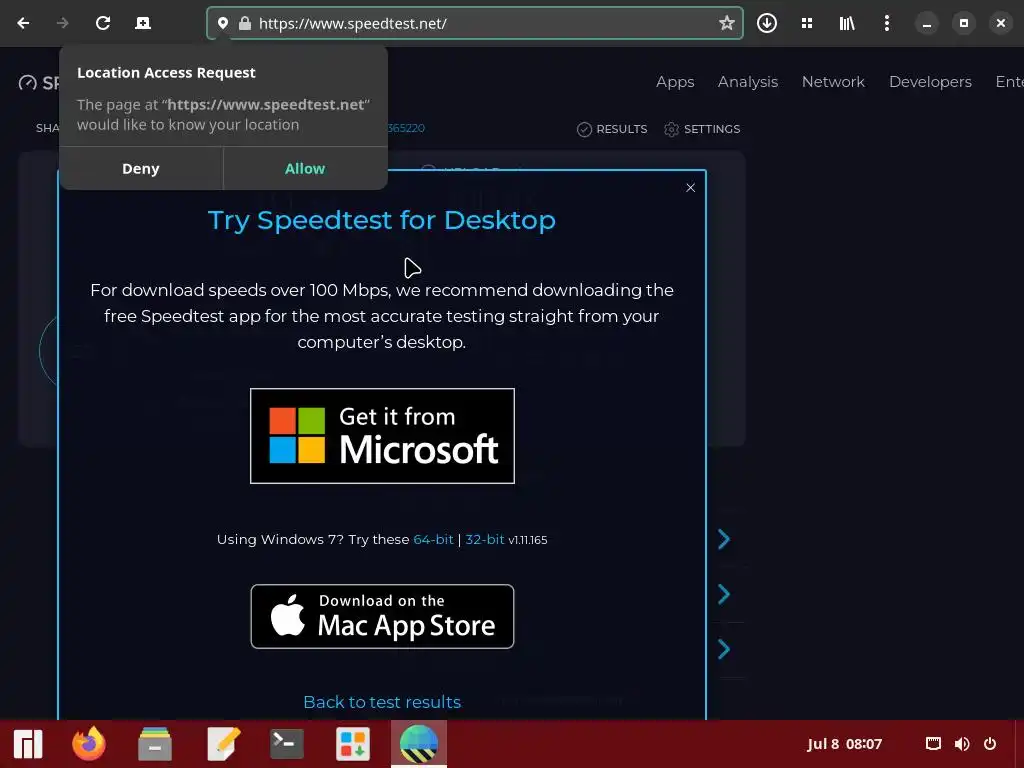
Task: Click the Location Access Request title
Action: coord(167,72)
